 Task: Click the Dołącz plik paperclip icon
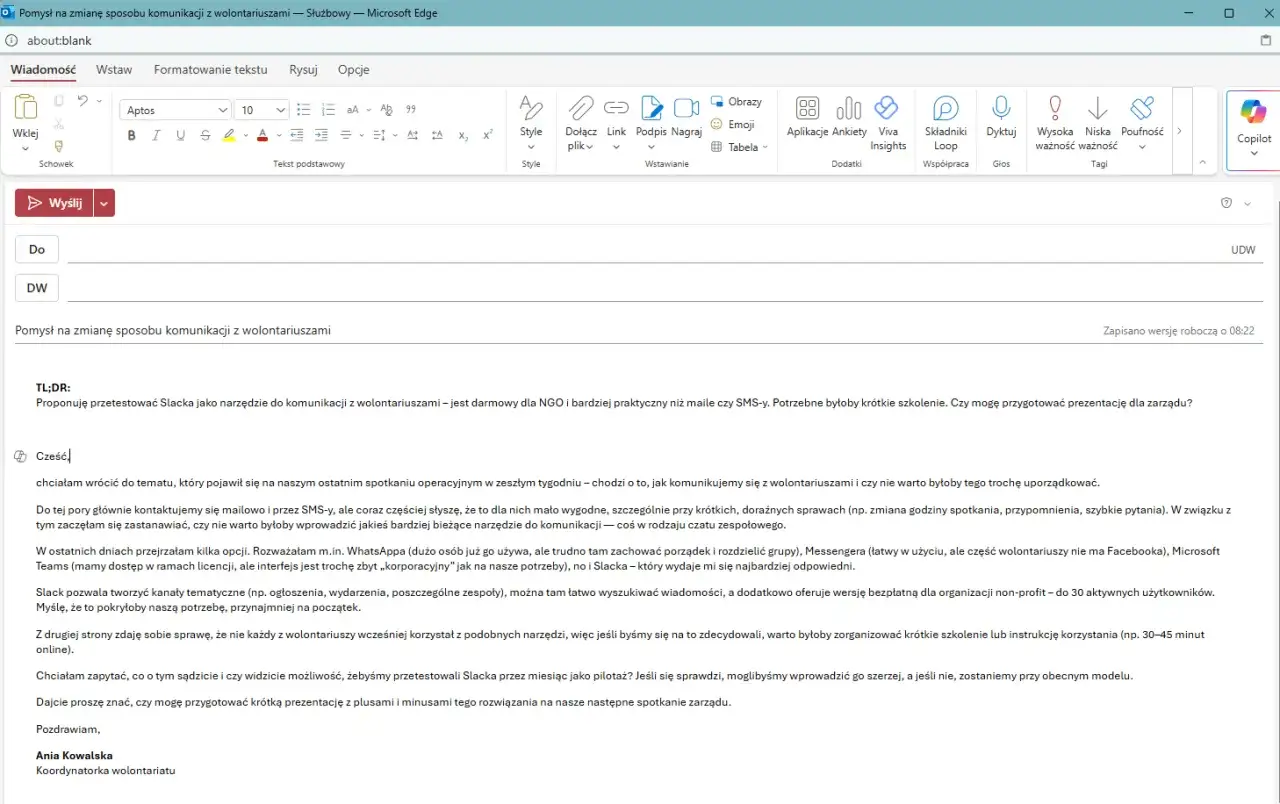[x=581, y=107]
